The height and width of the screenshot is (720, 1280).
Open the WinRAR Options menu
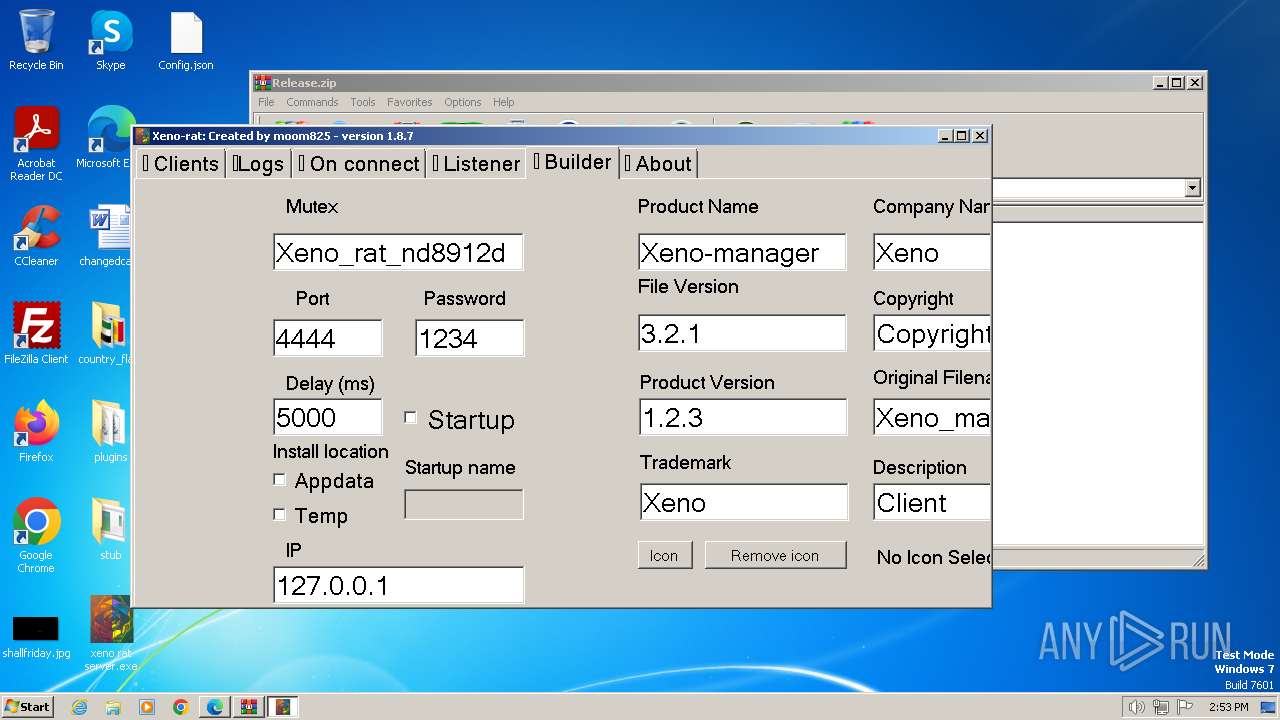tap(463, 102)
